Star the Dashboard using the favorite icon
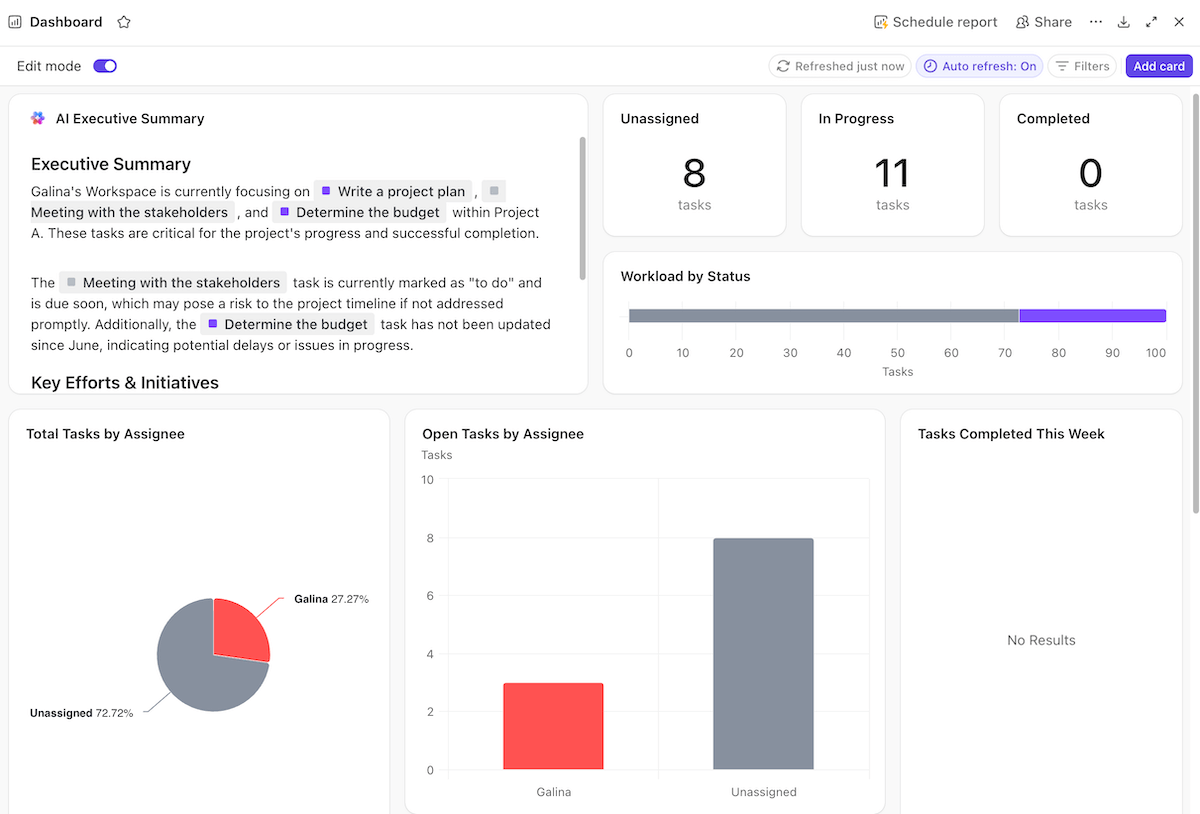This screenshot has width=1200, height=814. click(x=122, y=21)
